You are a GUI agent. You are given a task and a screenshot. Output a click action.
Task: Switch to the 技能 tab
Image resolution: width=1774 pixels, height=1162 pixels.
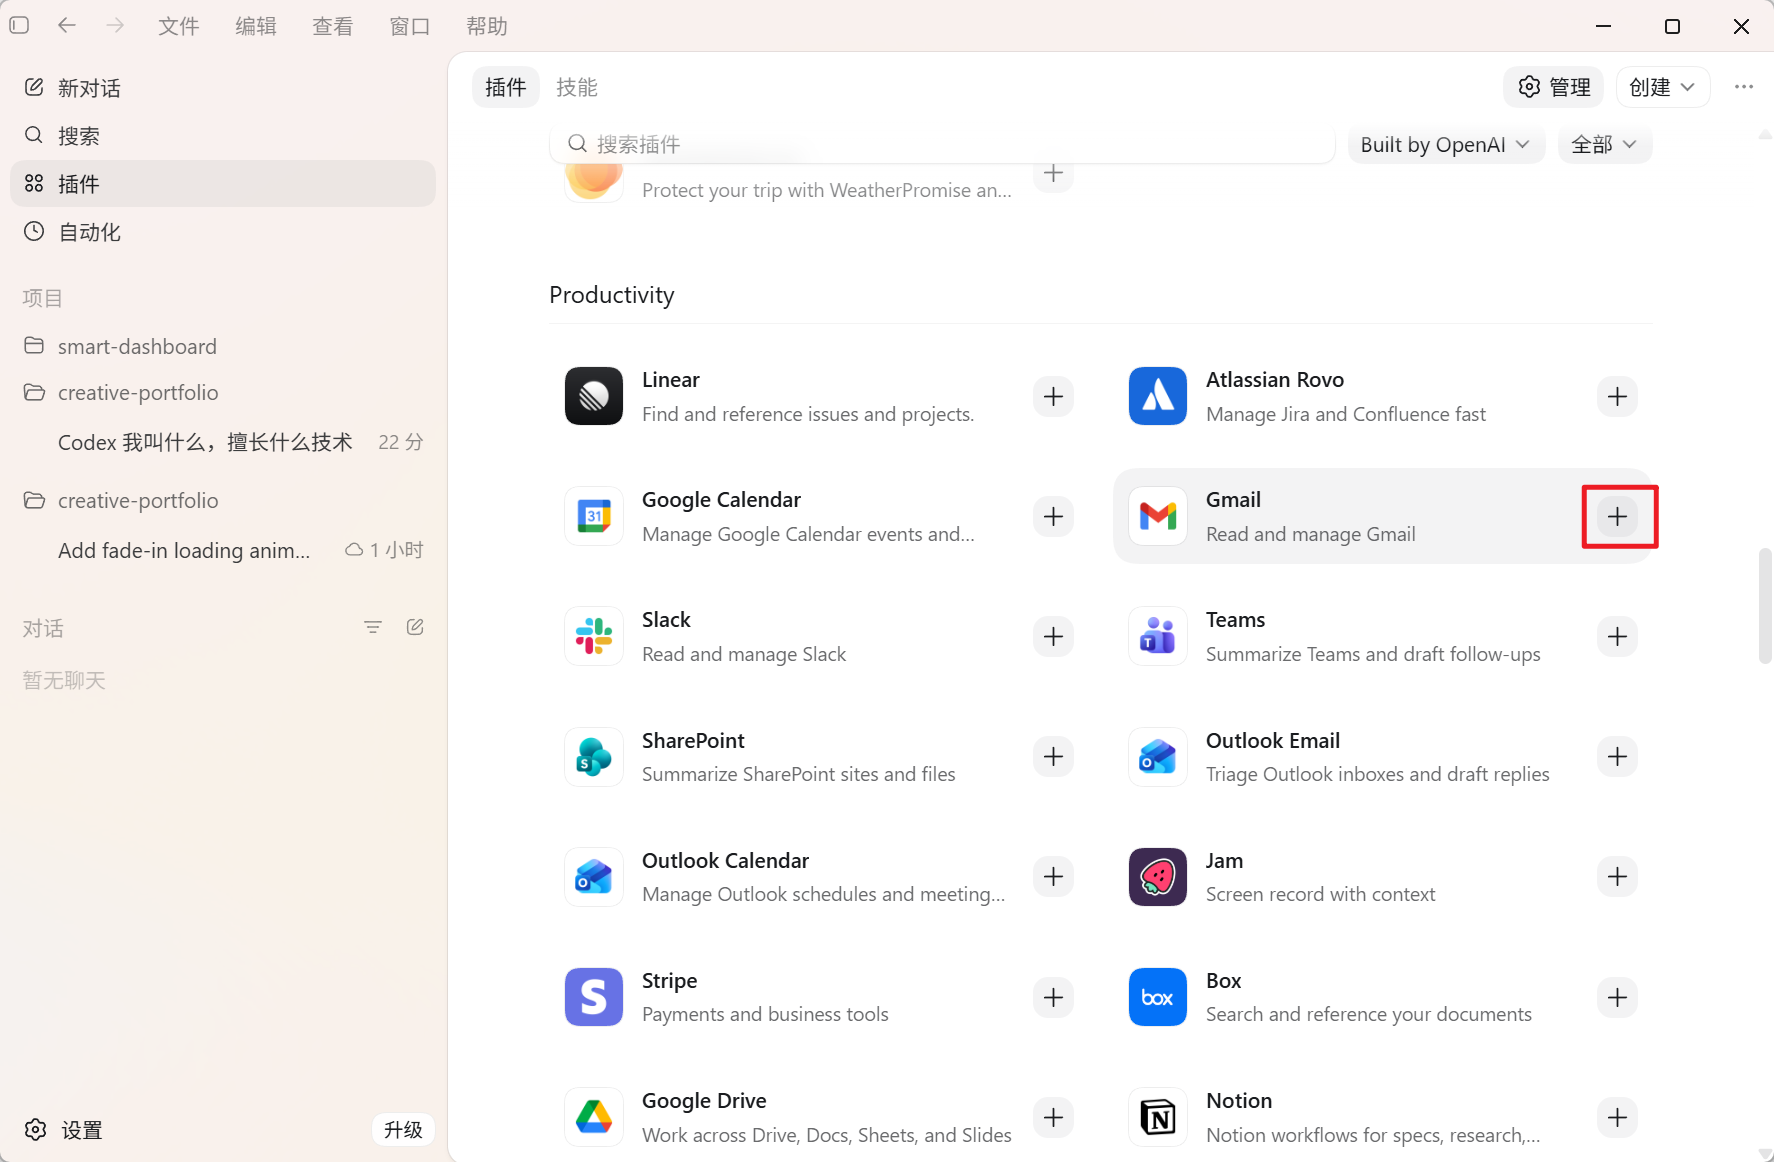[x=577, y=87]
